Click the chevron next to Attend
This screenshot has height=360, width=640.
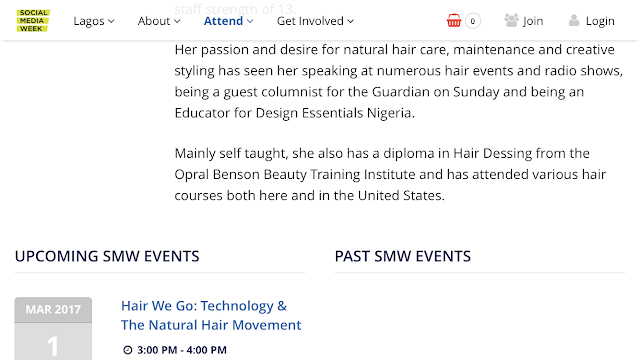tap(250, 21)
